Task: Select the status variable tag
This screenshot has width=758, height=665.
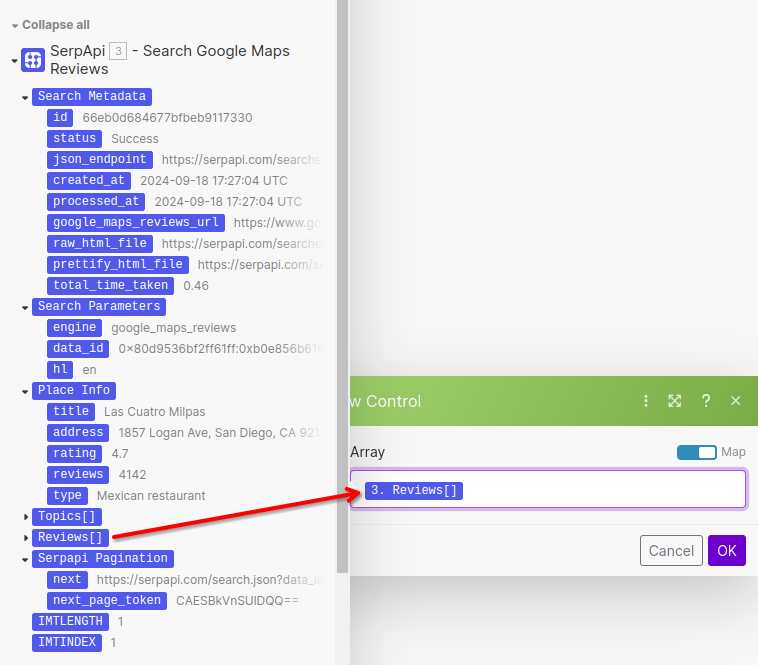Action: (74, 139)
